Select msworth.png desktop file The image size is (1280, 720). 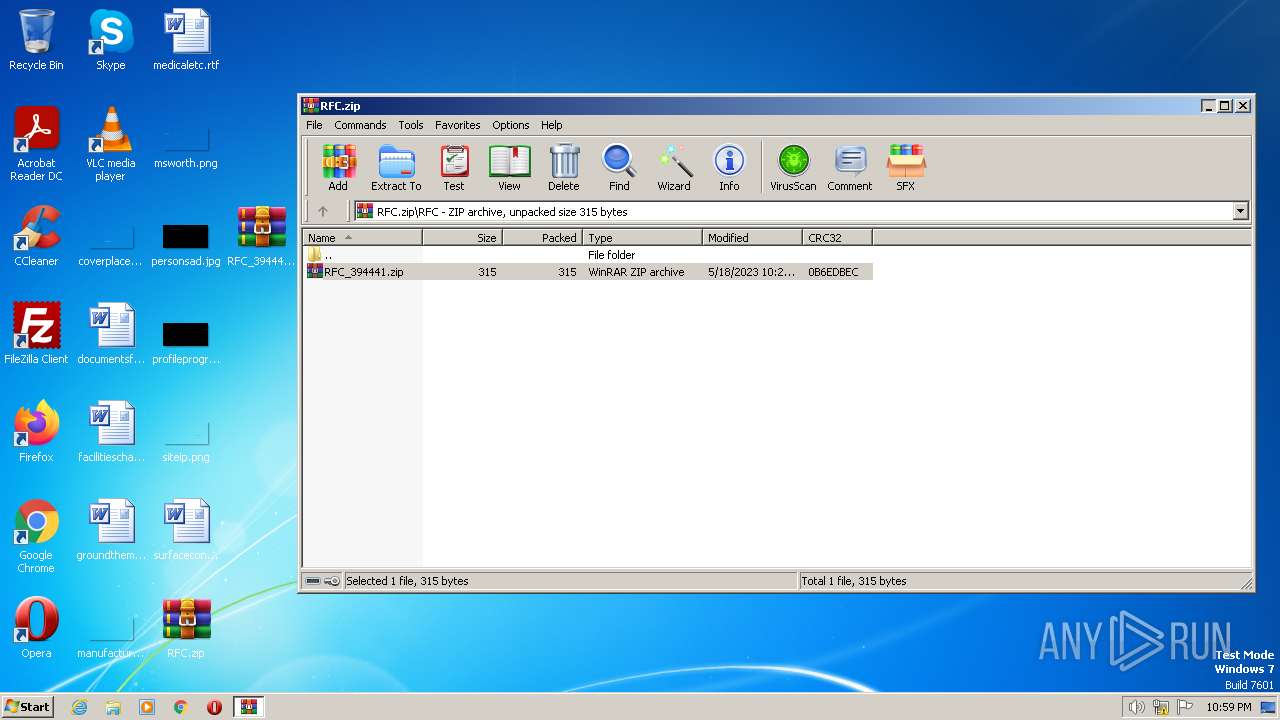[x=186, y=145]
